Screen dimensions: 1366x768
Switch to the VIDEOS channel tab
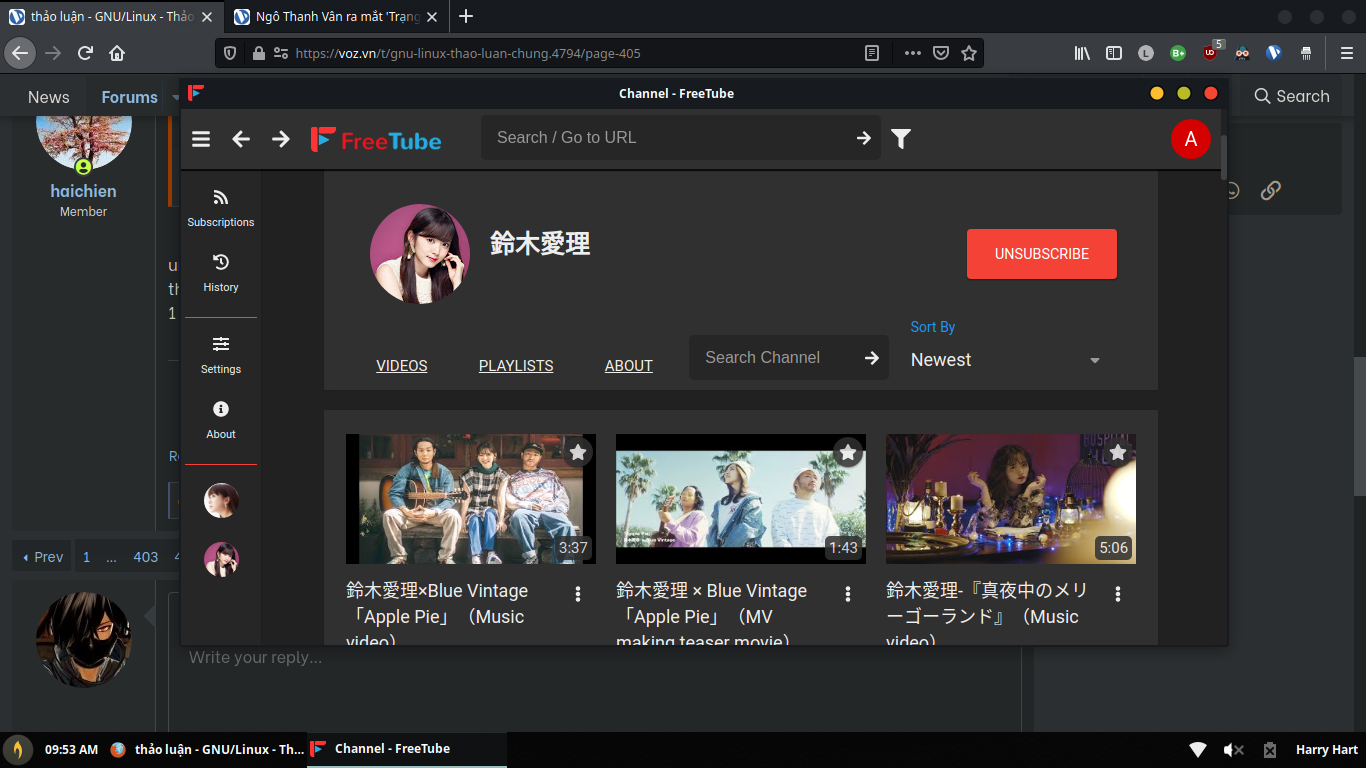coord(402,366)
